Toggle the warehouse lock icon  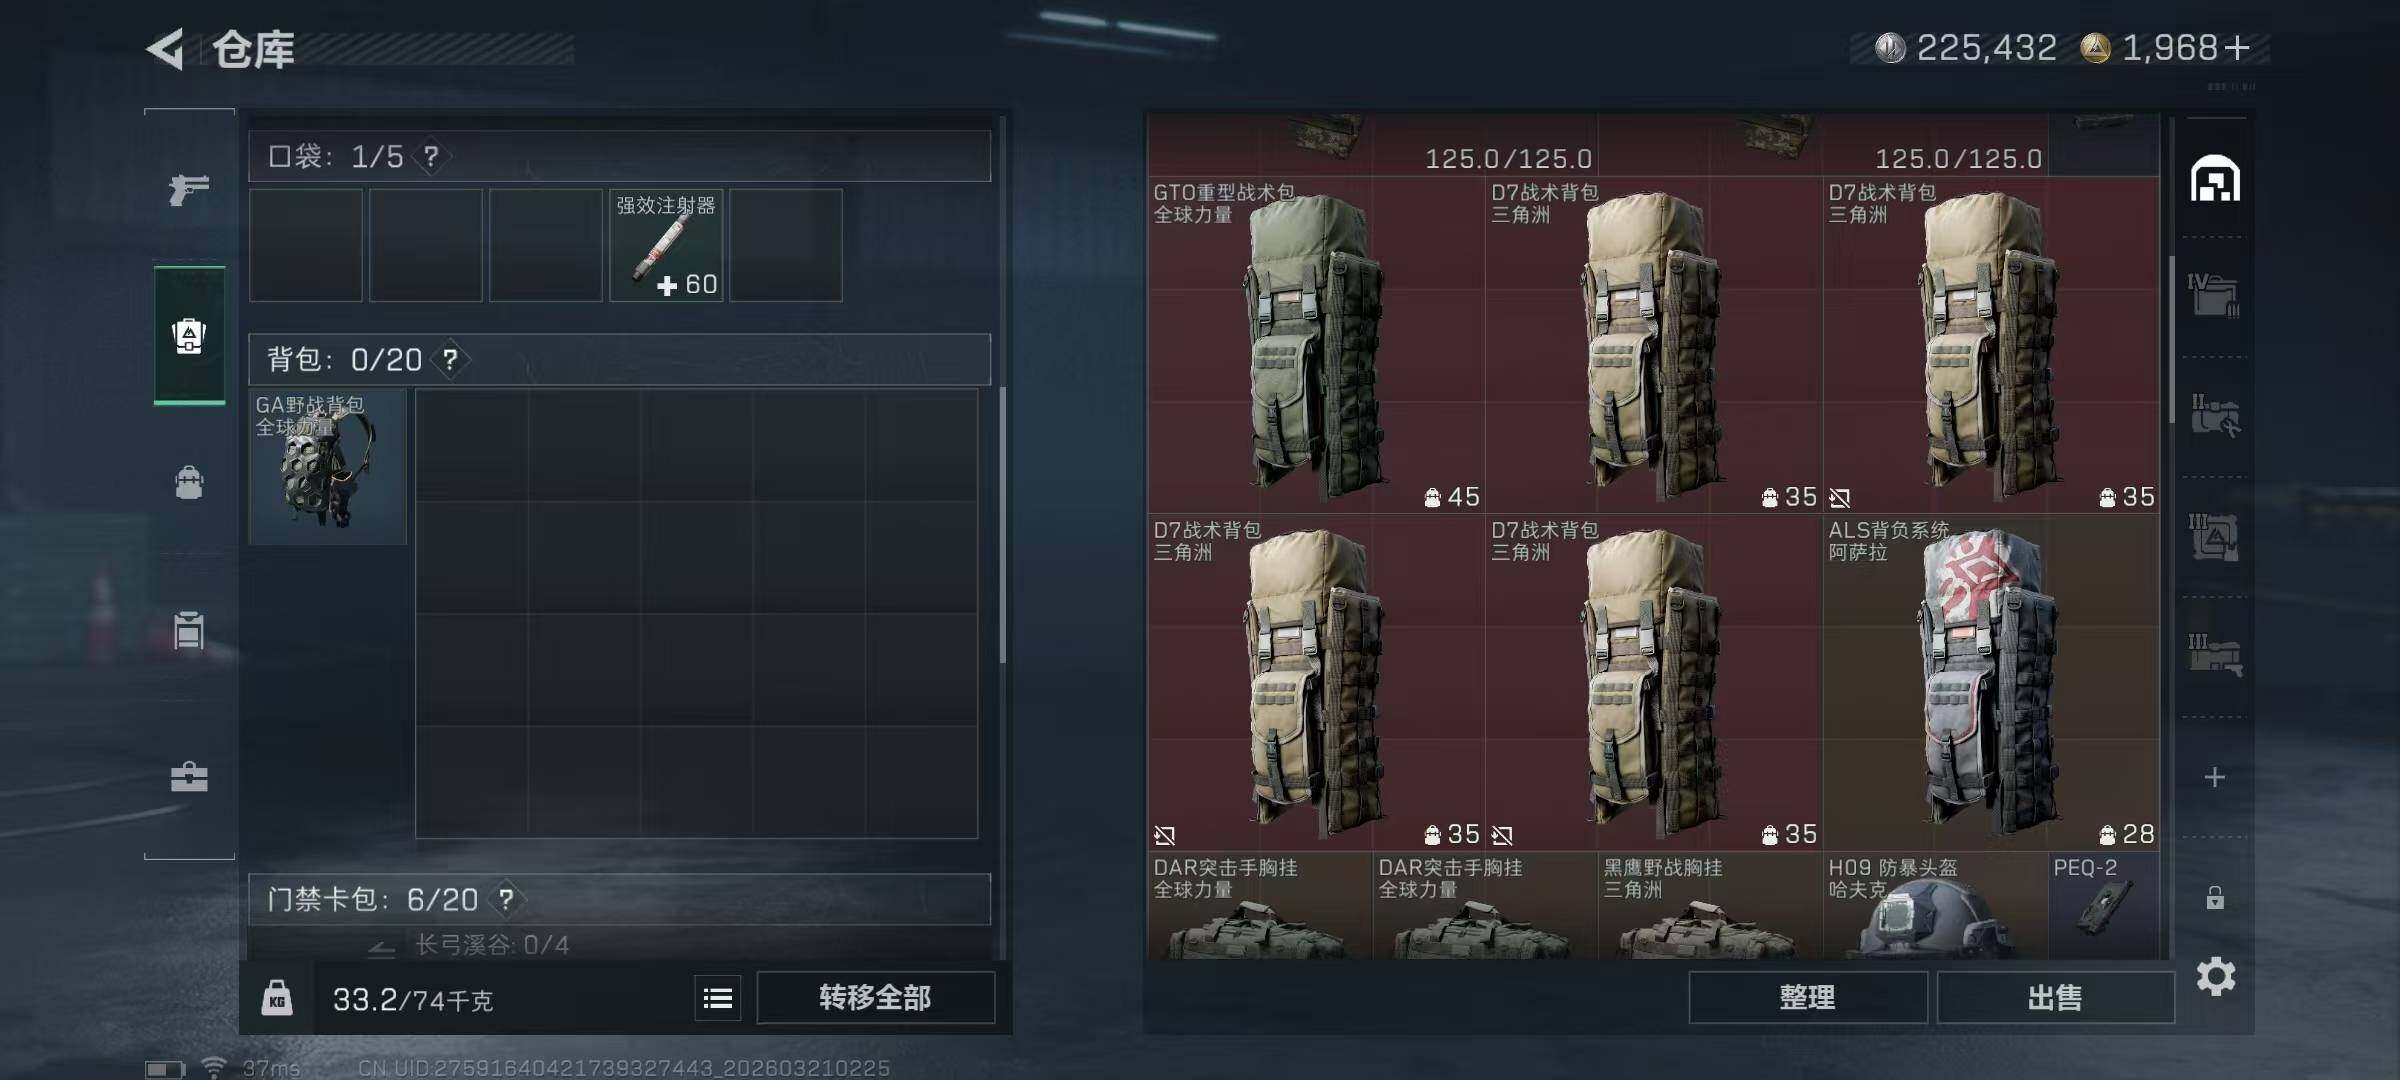point(2215,897)
